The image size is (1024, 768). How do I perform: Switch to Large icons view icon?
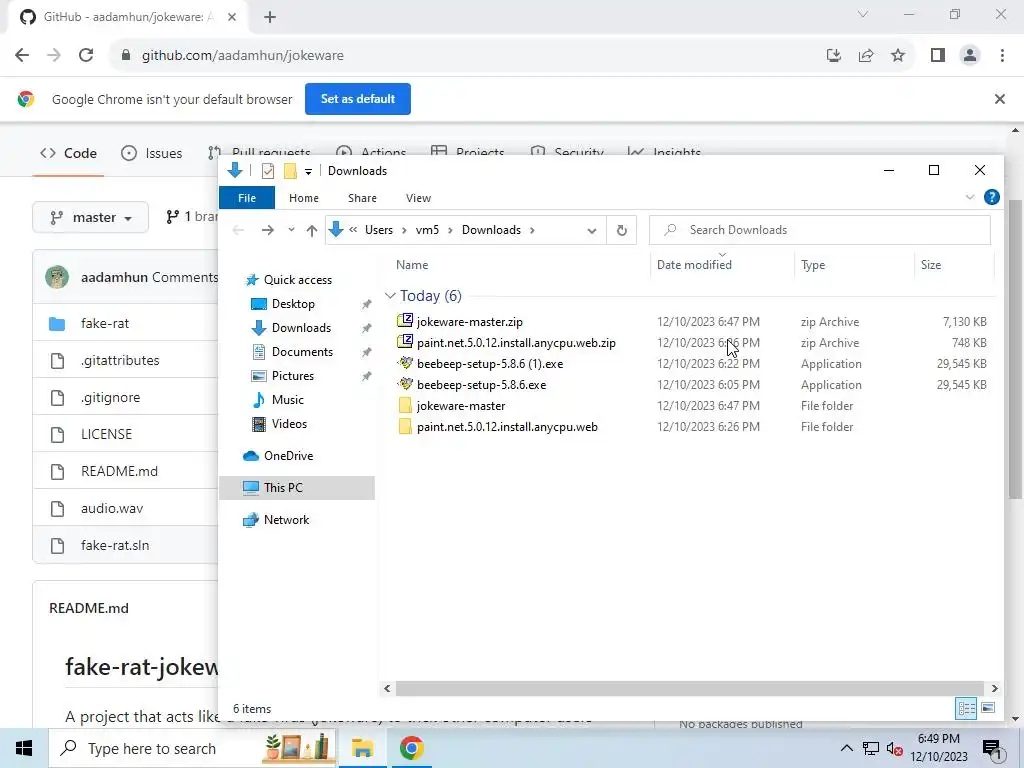click(987, 708)
